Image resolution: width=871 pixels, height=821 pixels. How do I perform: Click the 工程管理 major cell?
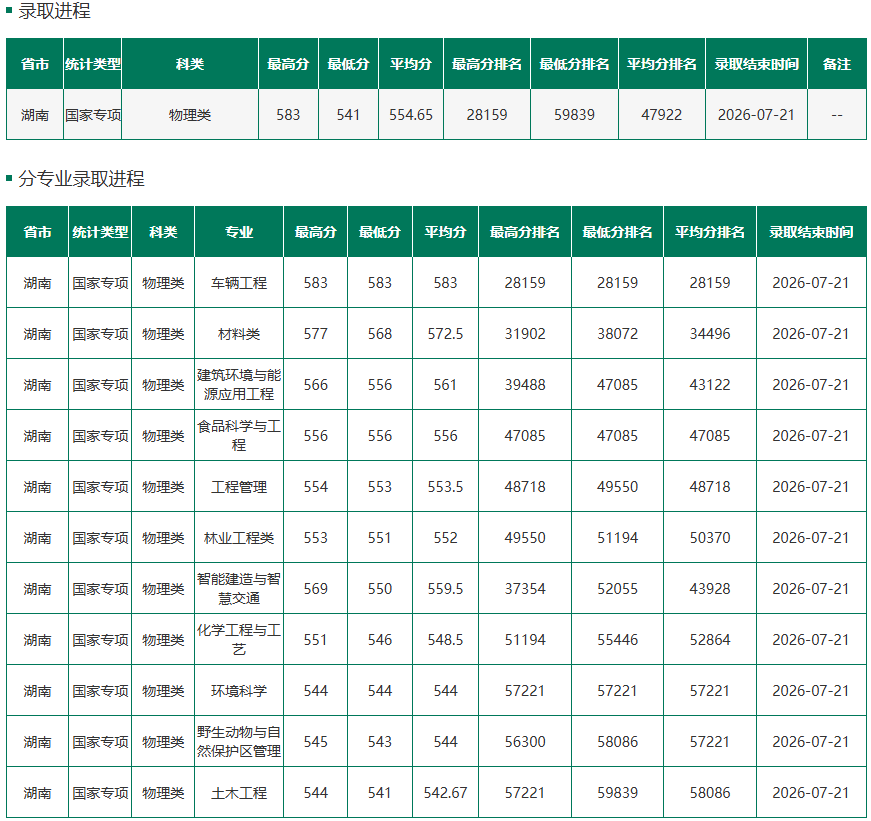[239, 487]
